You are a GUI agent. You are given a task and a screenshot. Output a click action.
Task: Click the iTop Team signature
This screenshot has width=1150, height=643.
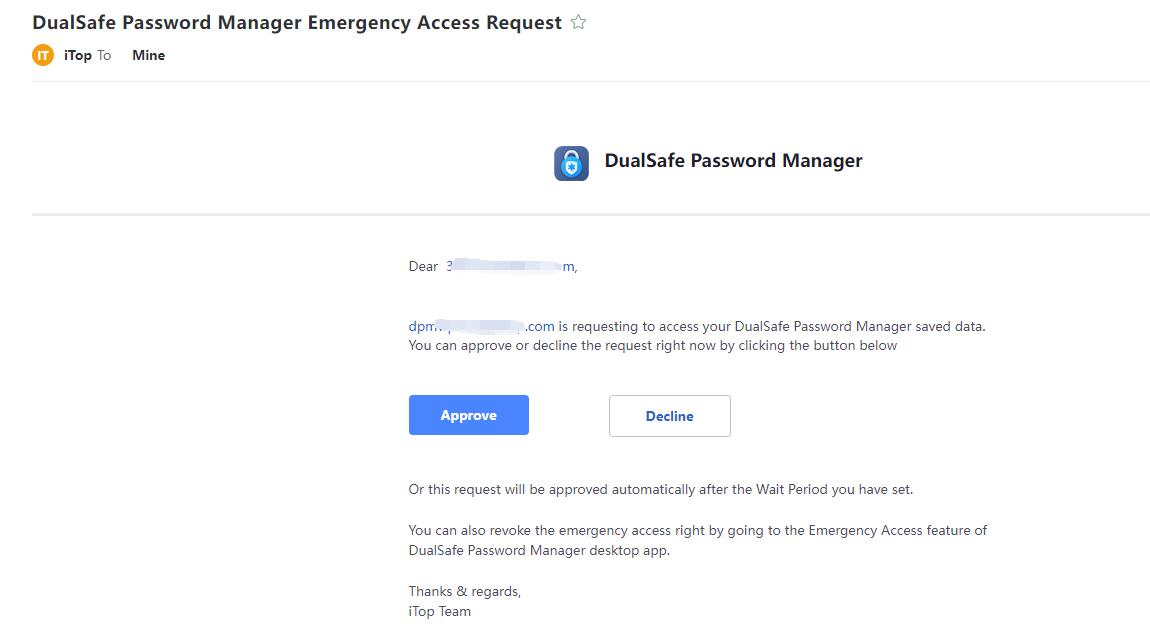tap(439, 611)
